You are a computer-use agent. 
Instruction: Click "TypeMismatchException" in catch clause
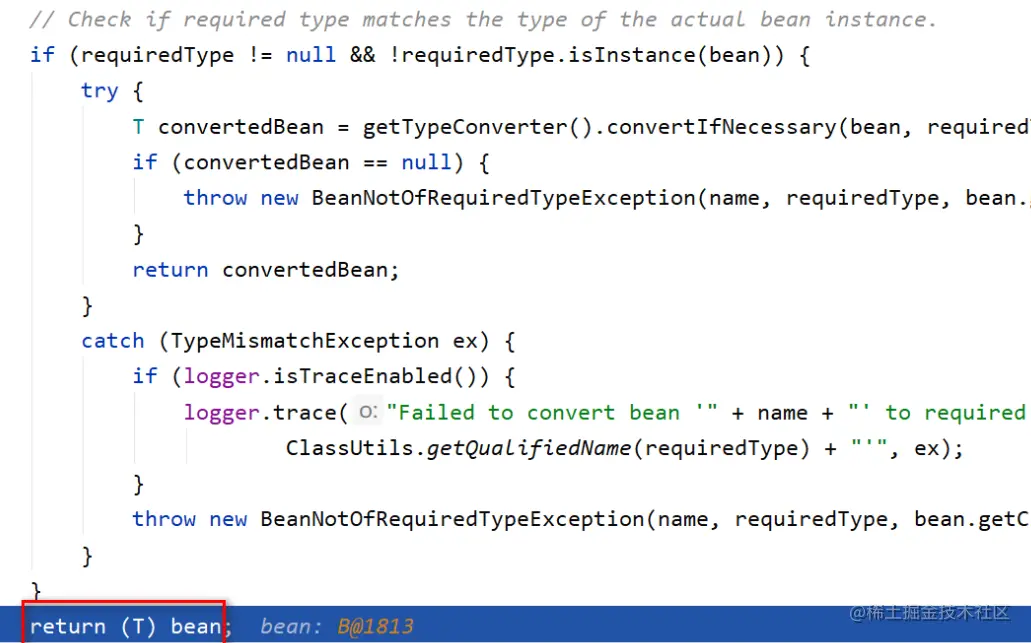304,341
